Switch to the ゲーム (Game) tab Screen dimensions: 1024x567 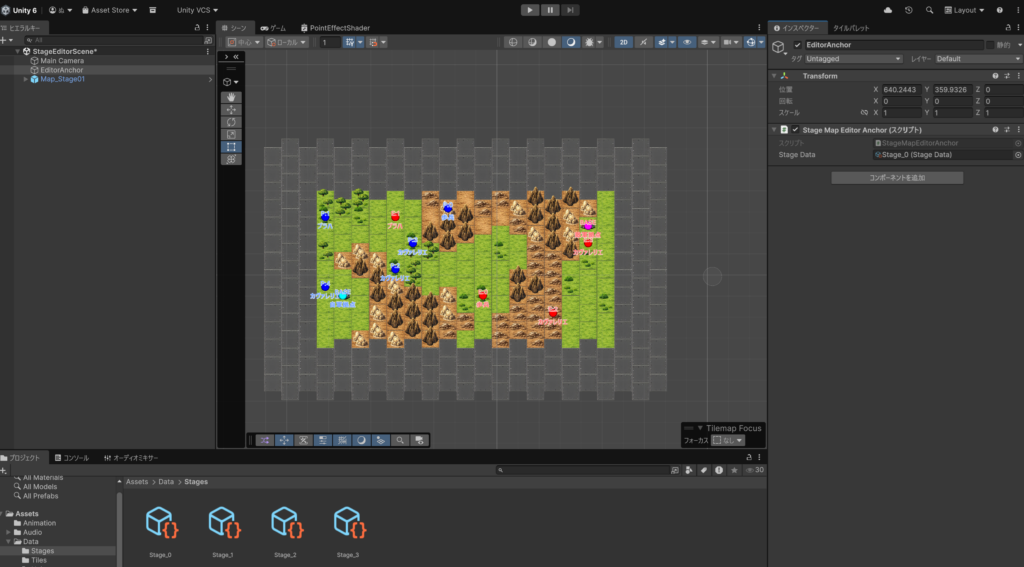pos(273,28)
